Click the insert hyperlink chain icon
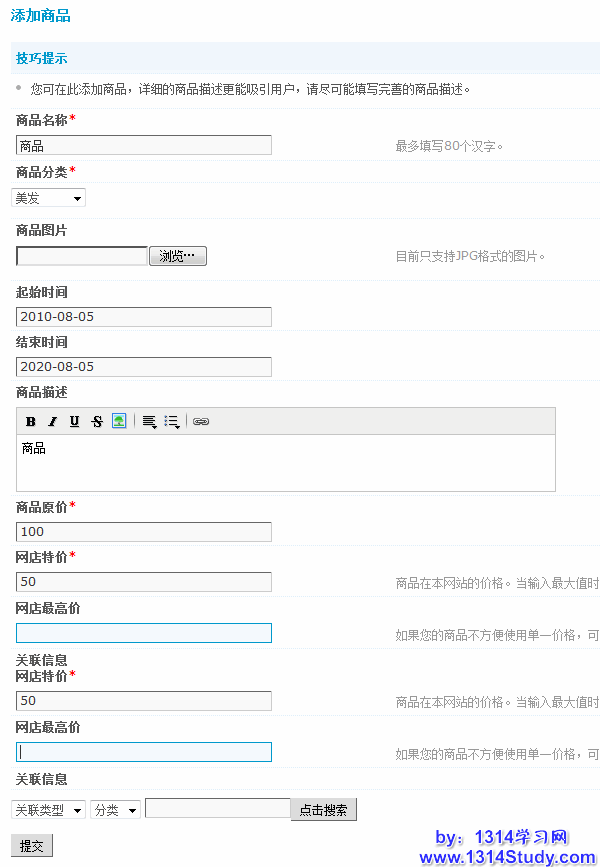600x867 pixels. [x=201, y=421]
